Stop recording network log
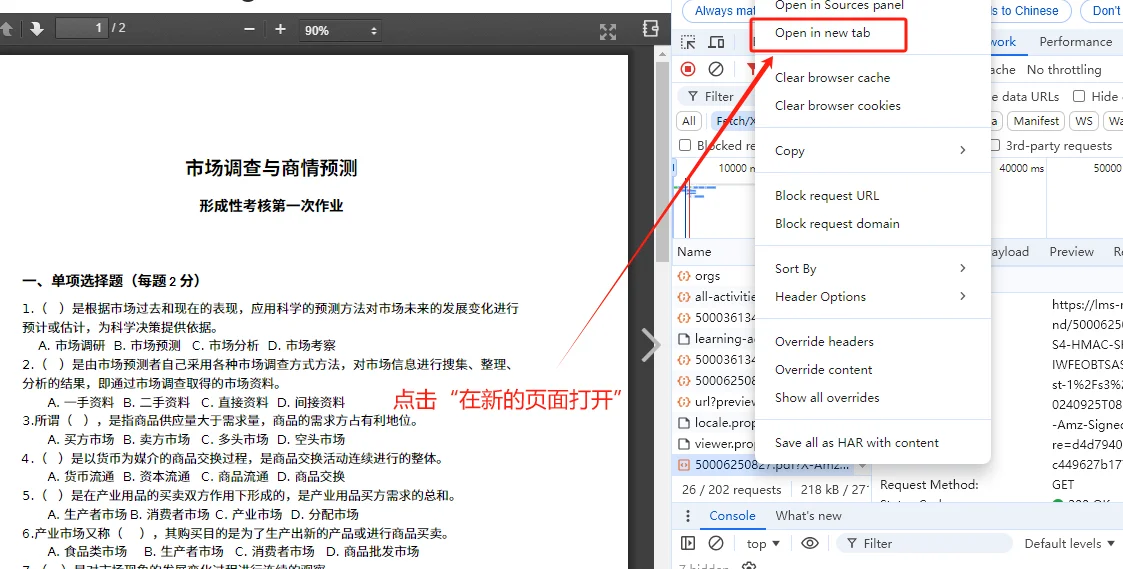The height and width of the screenshot is (569, 1123). 688,70
